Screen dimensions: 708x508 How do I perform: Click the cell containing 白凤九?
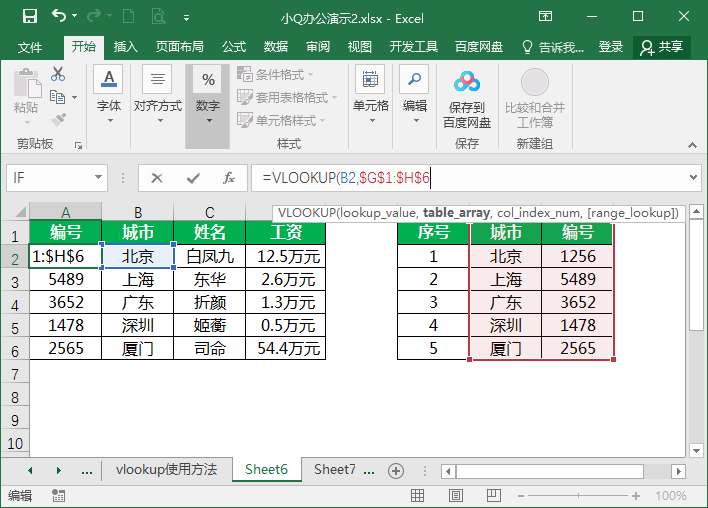point(210,256)
